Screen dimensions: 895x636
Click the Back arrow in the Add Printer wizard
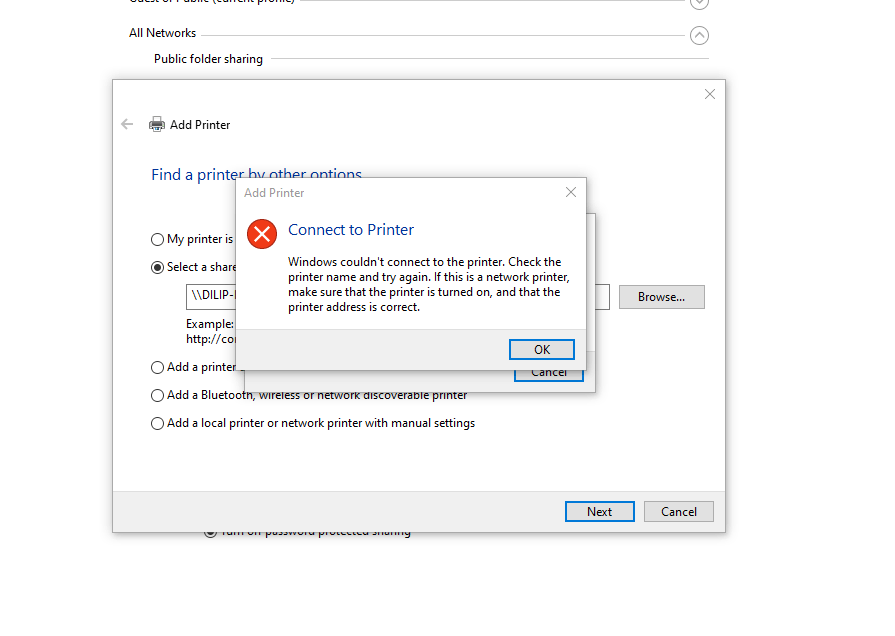coord(127,124)
